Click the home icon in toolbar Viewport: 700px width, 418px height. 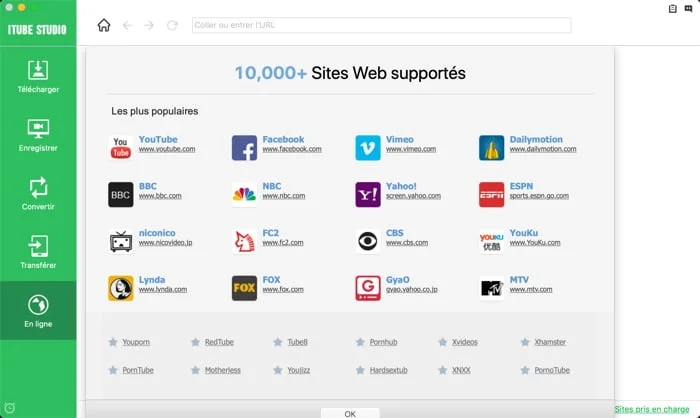(104, 25)
